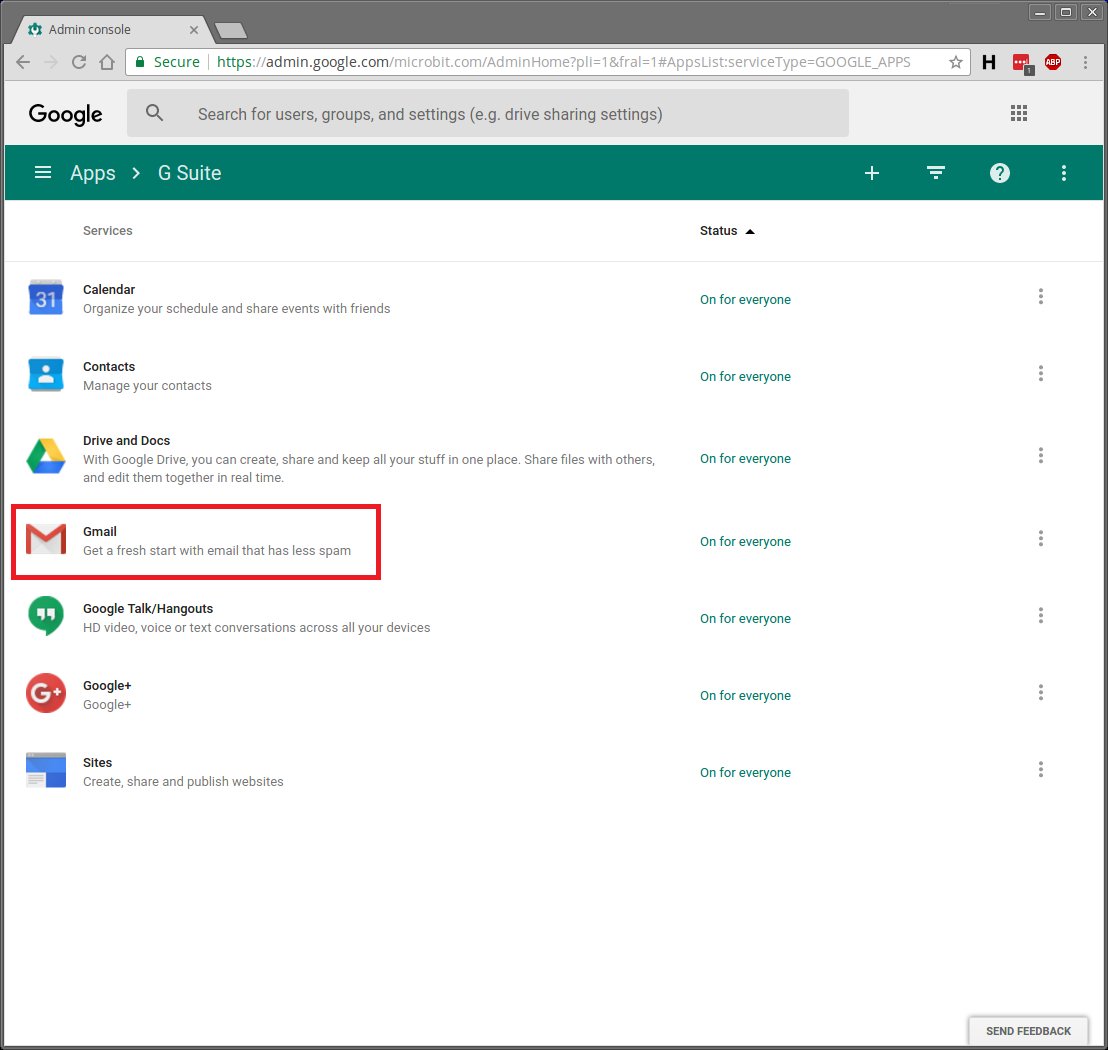1108x1050 pixels.
Task: Open the Calendar service
Action: pos(109,290)
